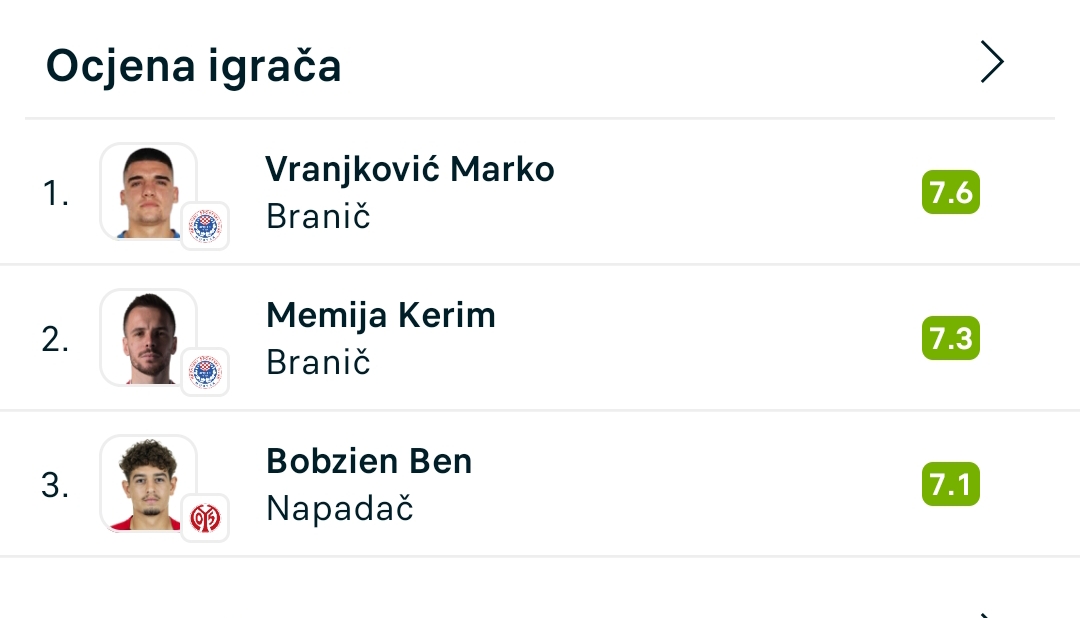Expand the Ocjena igrača section arrow
Image resolution: width=1080 pixels, height=618 pixels.
click(991, 63)
